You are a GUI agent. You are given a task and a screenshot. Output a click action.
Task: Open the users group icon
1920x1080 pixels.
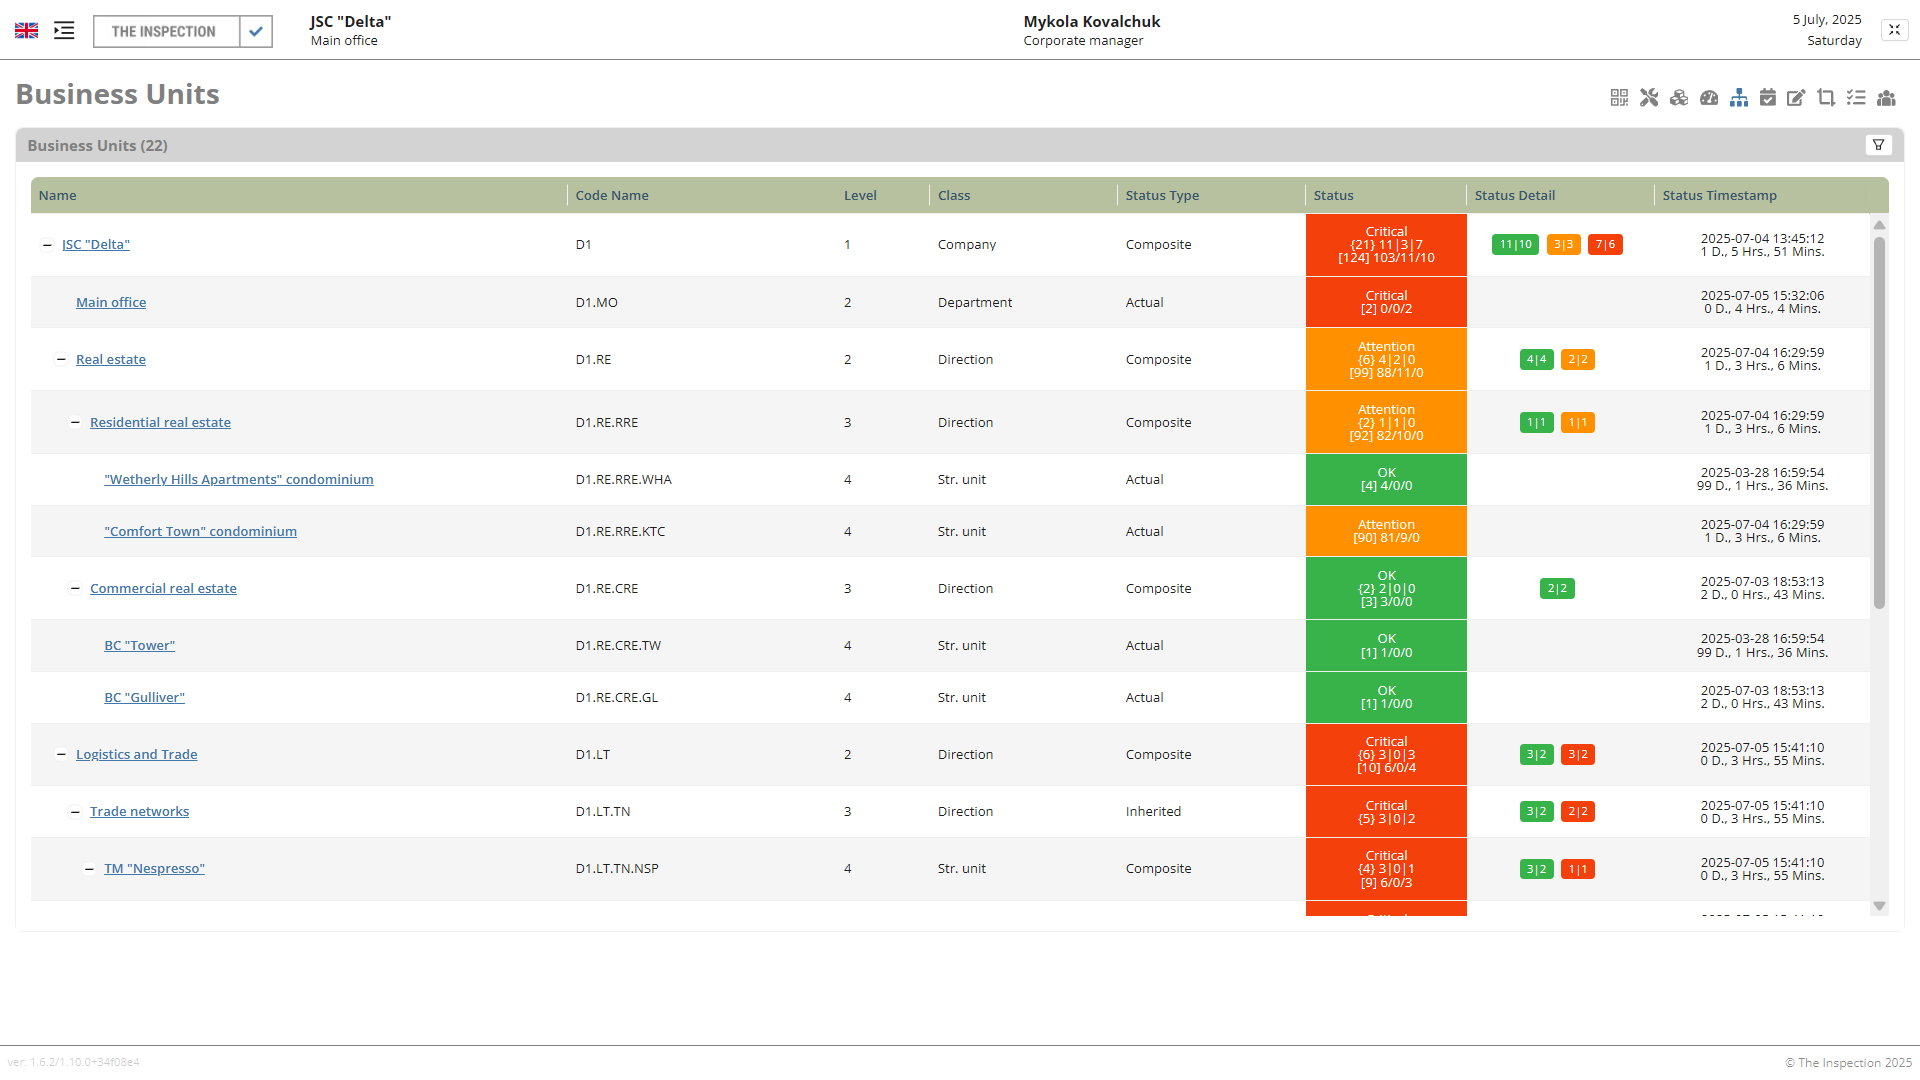(1886, 97)
